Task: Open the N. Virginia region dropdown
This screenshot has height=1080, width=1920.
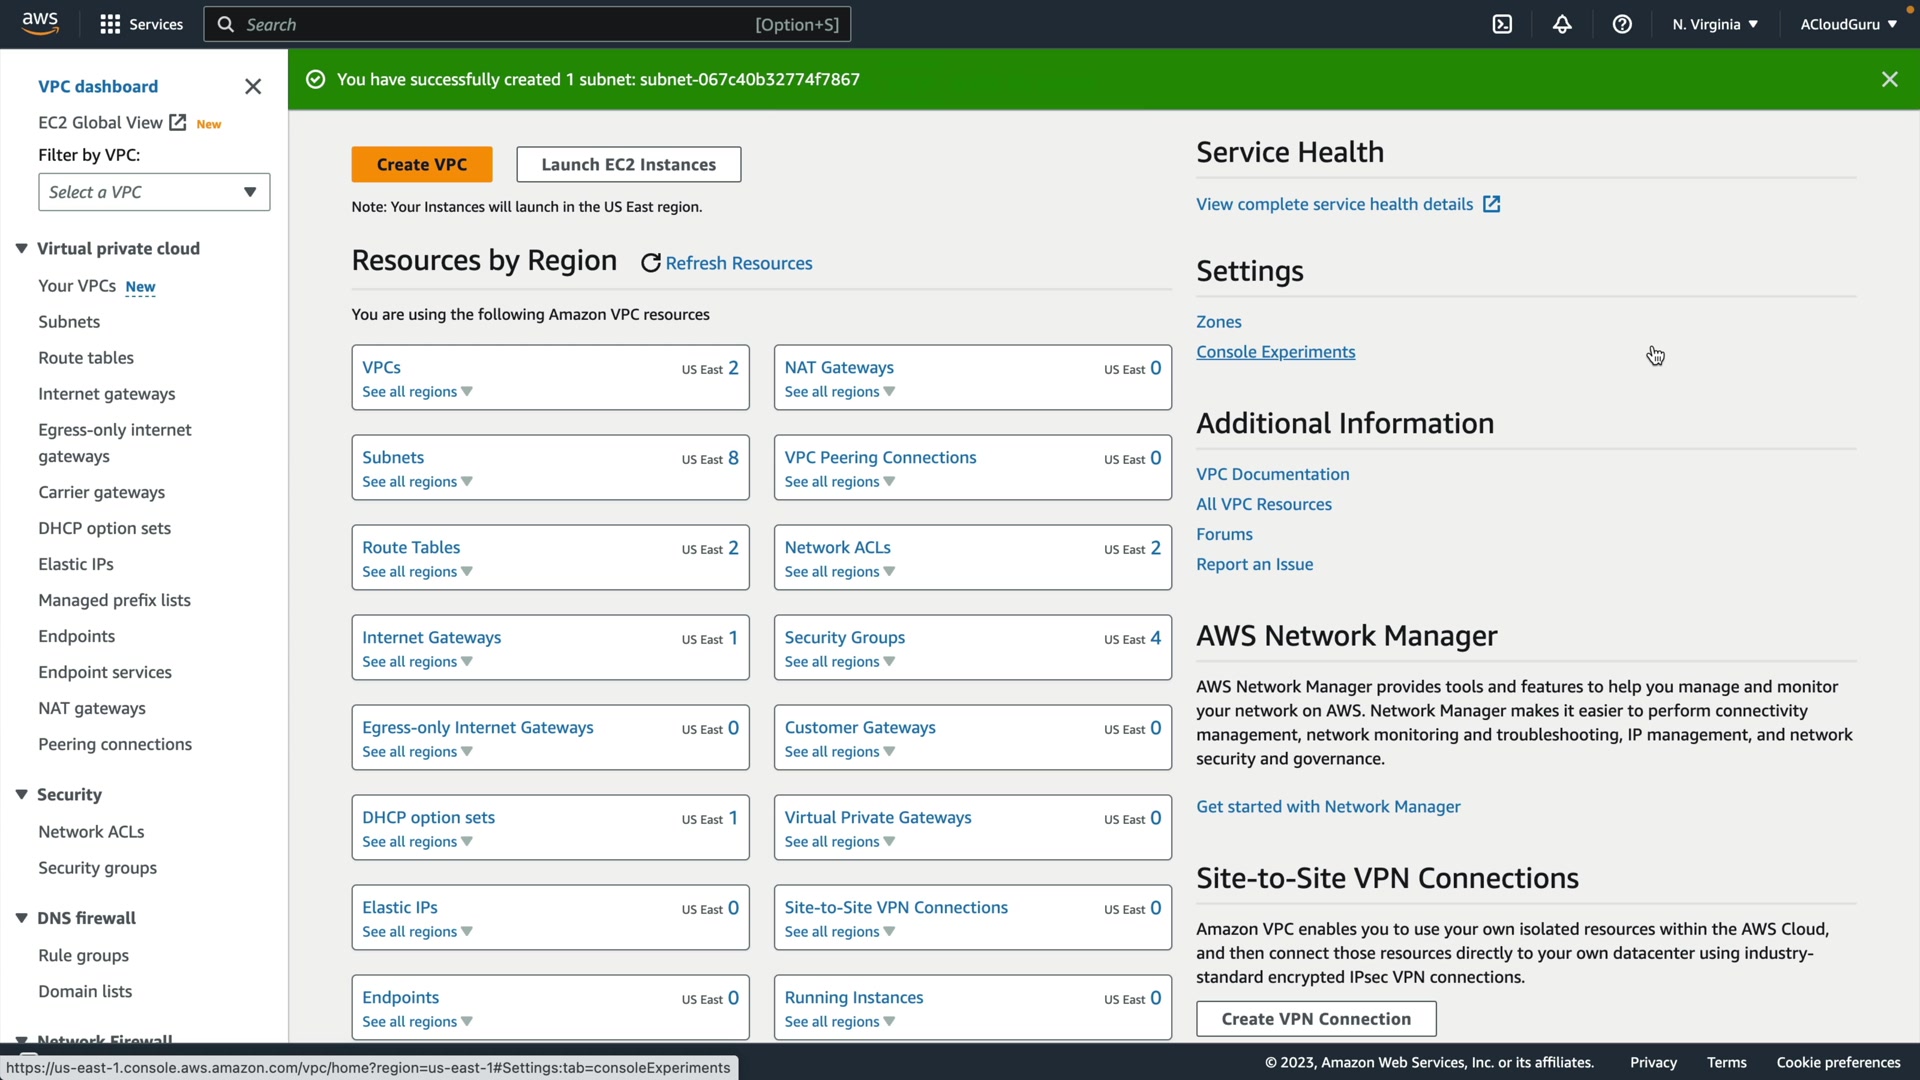Action: [1714, 24]
